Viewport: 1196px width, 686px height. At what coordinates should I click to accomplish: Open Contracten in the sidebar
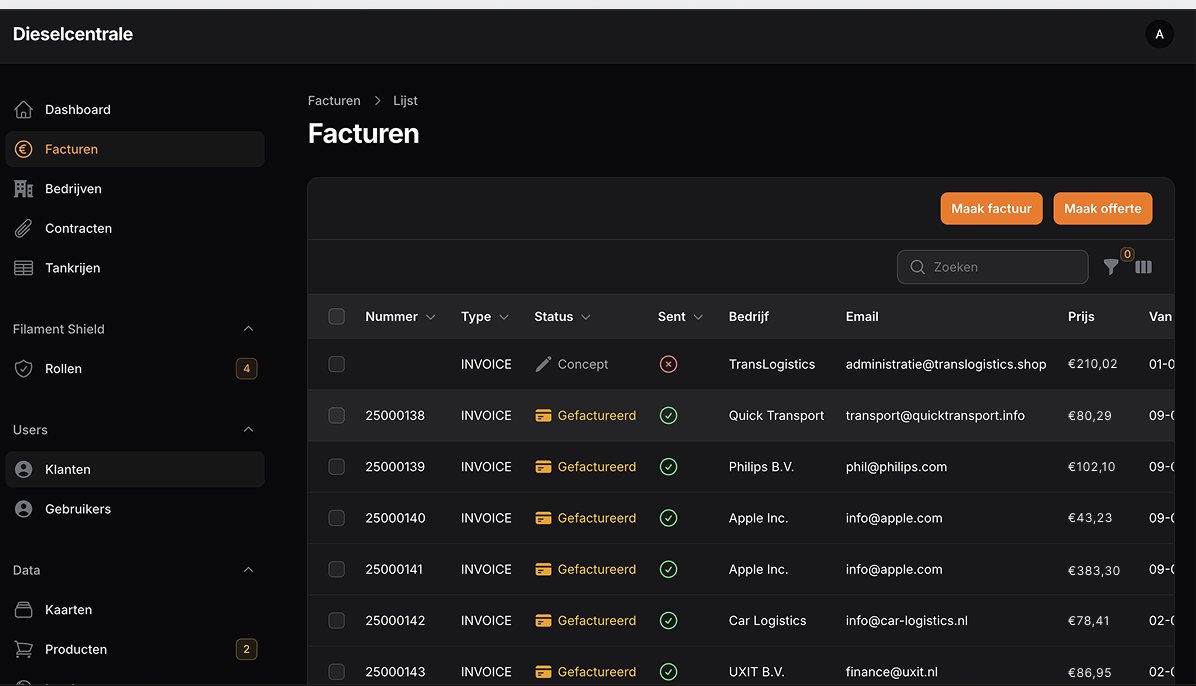click(x=135, y=228)
